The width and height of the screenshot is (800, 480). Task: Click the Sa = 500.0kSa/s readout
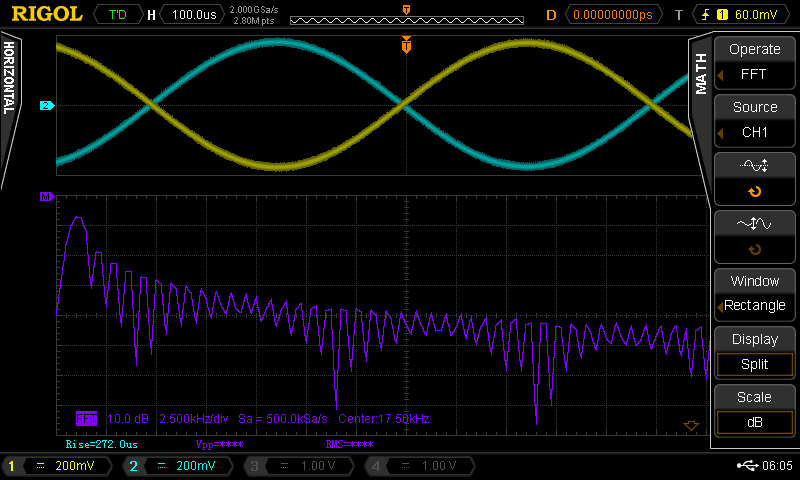[x=283, y=419]
